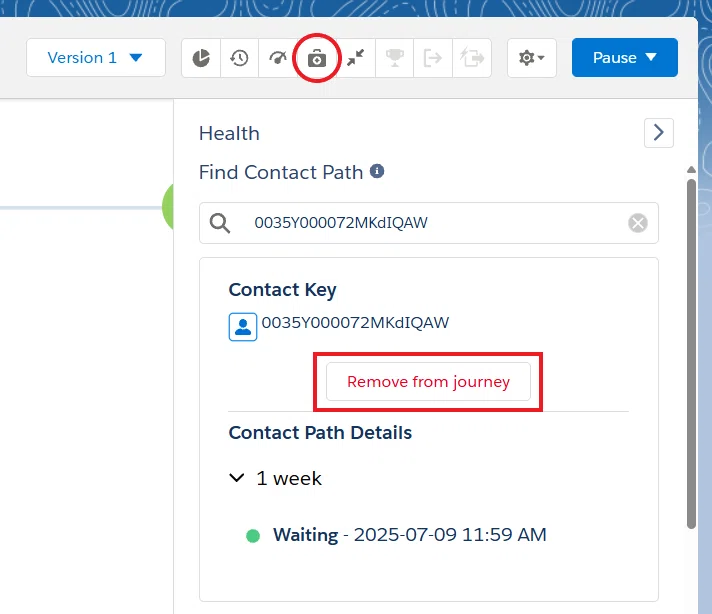Click the contact key search field
Image resolution: width=712 pixels, height=614 pixels.
[x=429, y=223]
